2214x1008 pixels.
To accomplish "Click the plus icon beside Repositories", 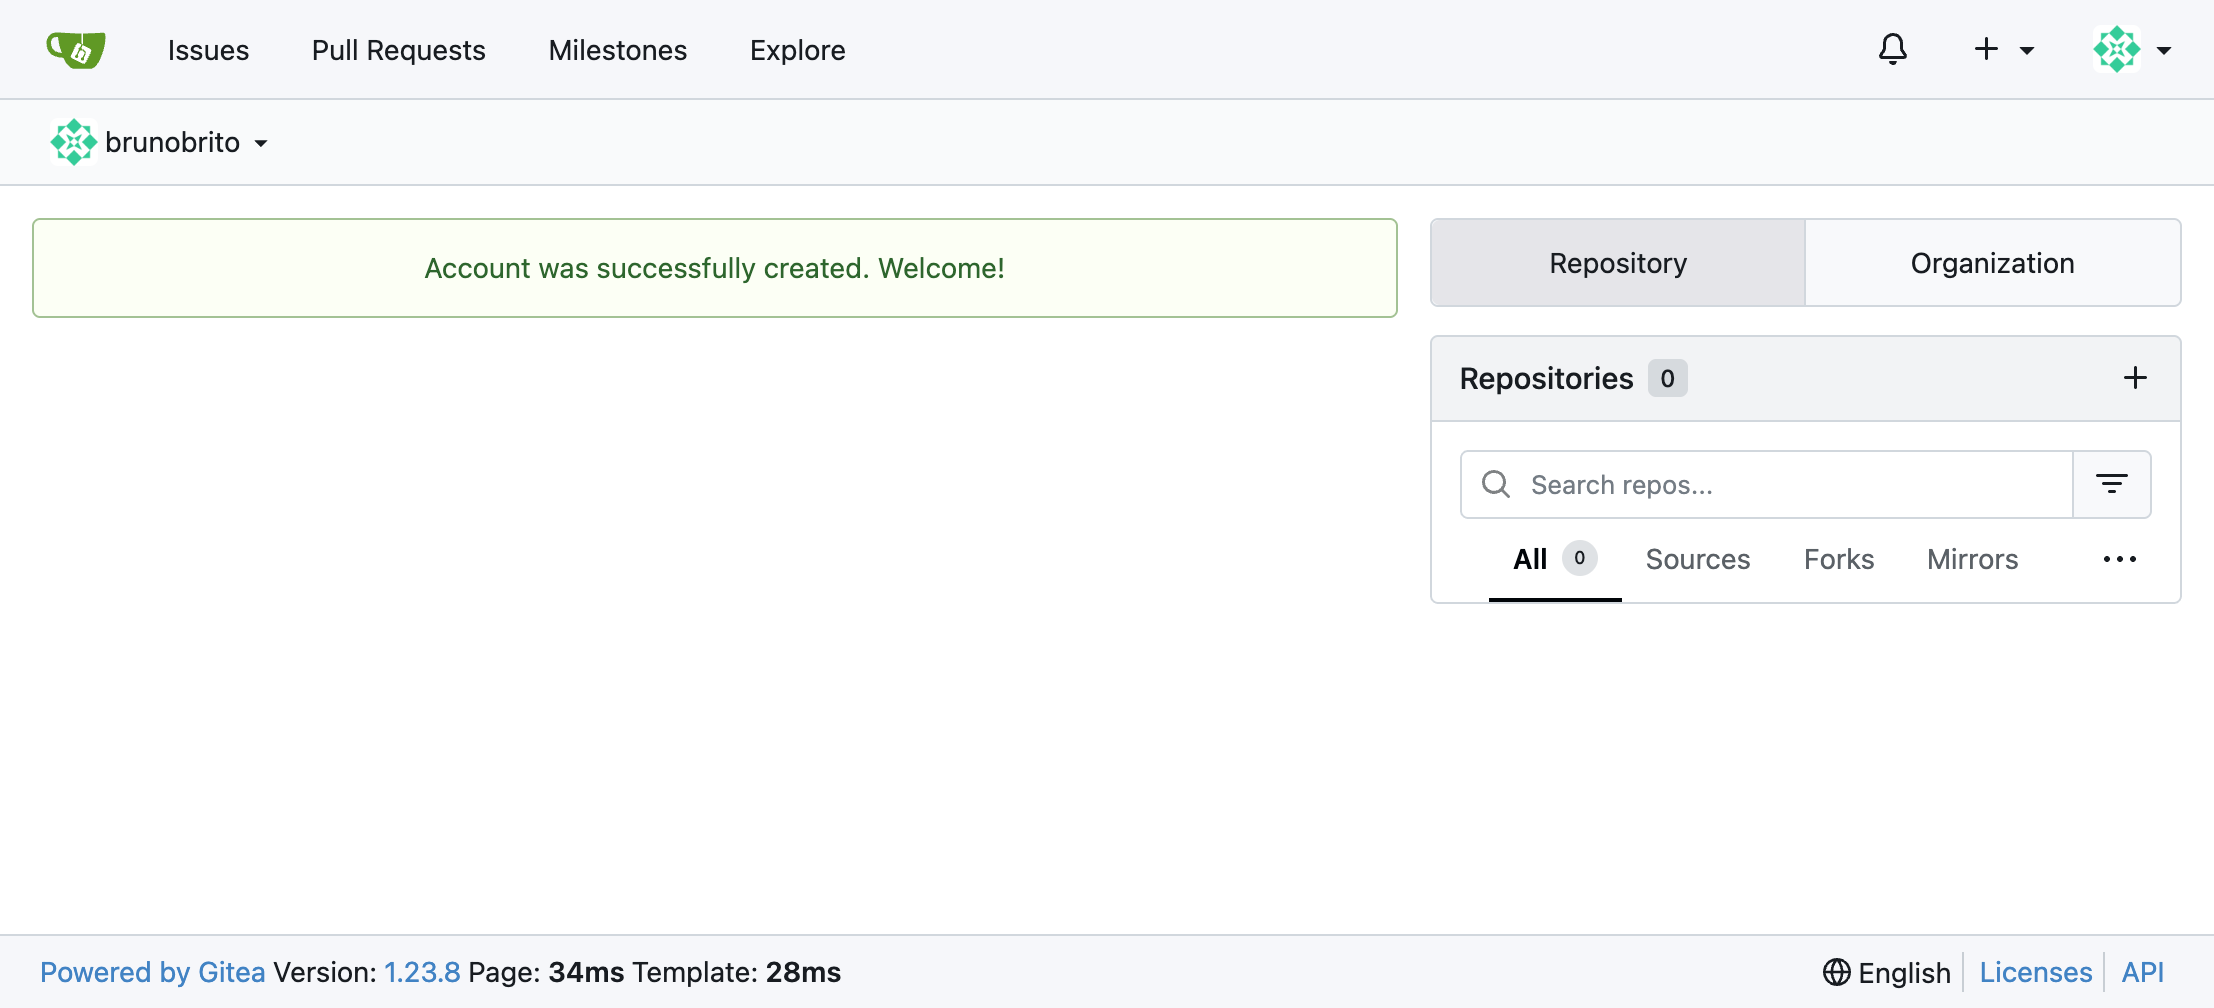I will [x=2136, y=377].
